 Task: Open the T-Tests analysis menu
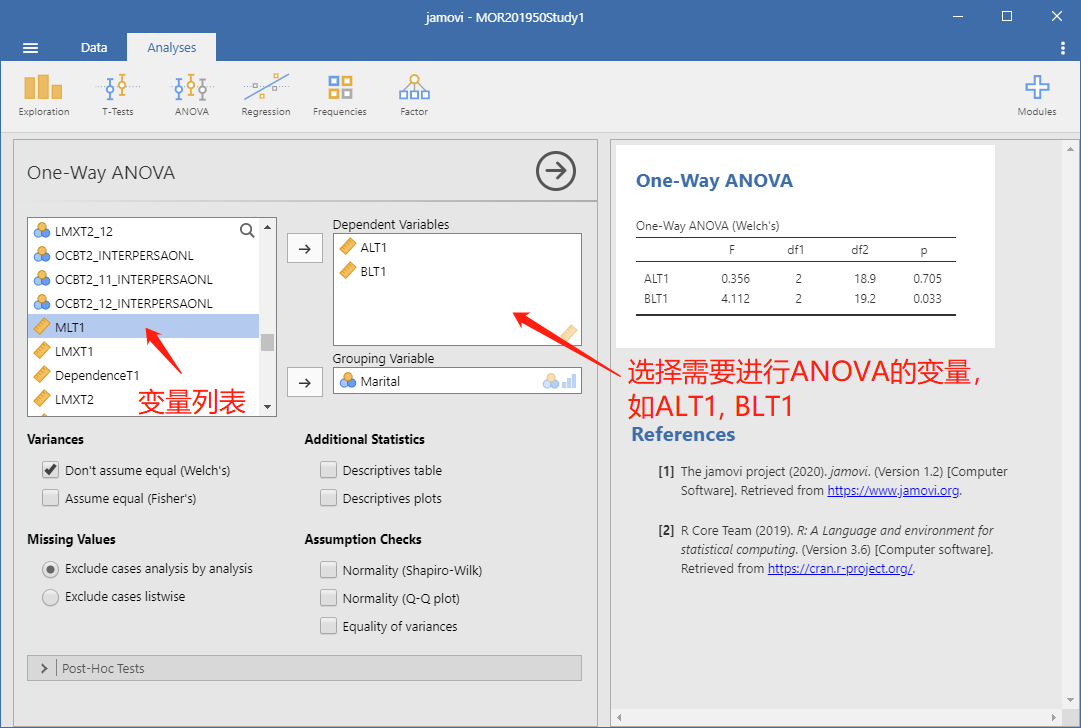click(x=118, y=95)
